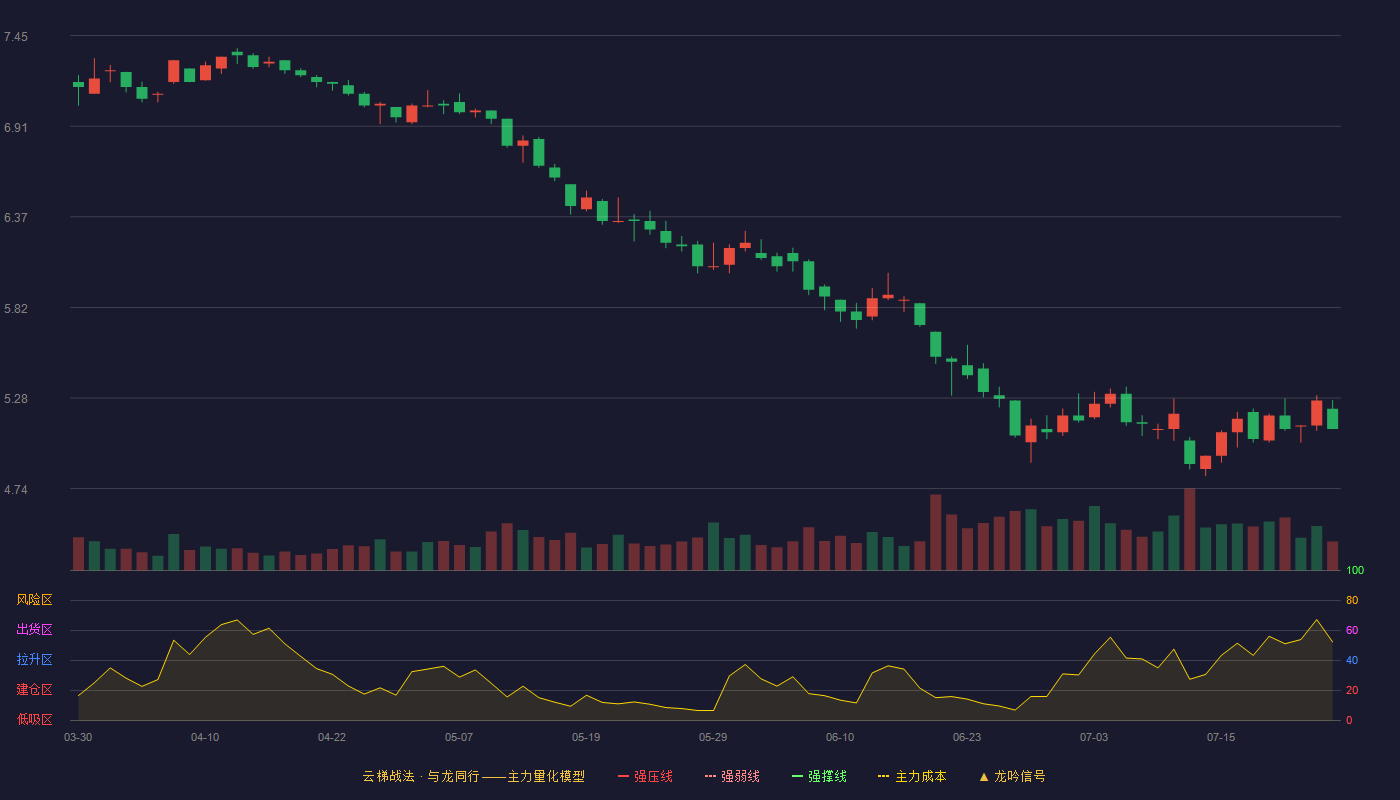Click the 06-10 date label
1400x800 pixels.
(x=840, y=737)
